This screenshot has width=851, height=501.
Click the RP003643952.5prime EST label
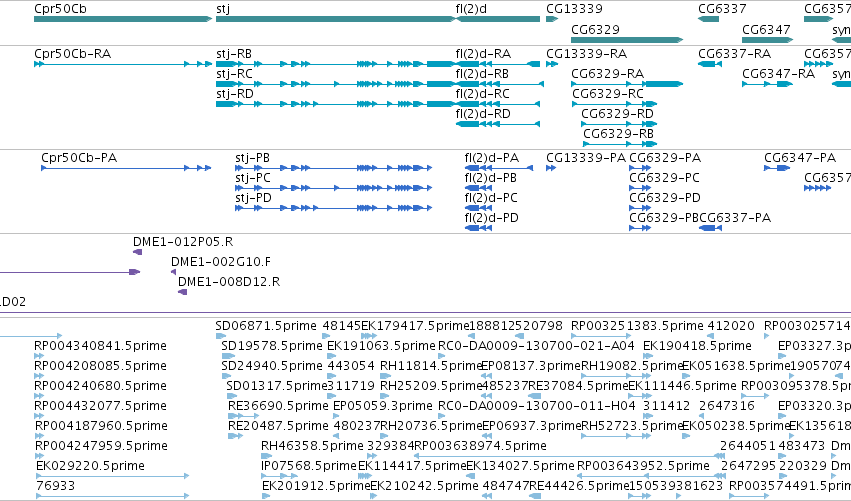pos(643,466)
